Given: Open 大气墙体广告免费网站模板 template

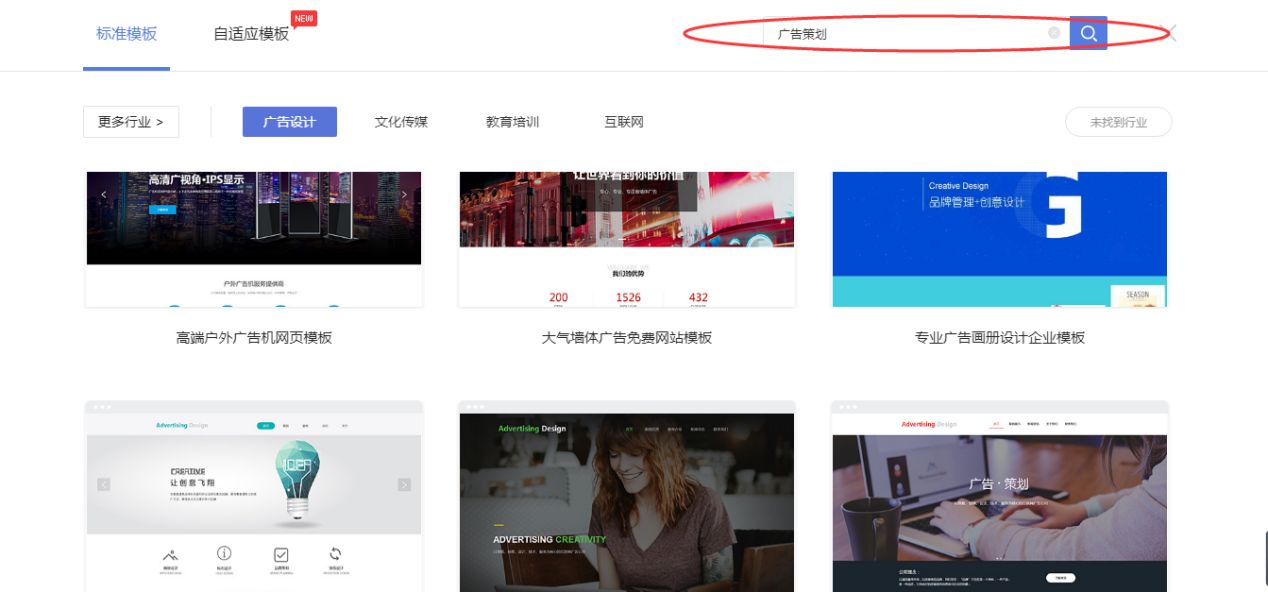Looking at the screenshot, I should click(x=627, y=338).
